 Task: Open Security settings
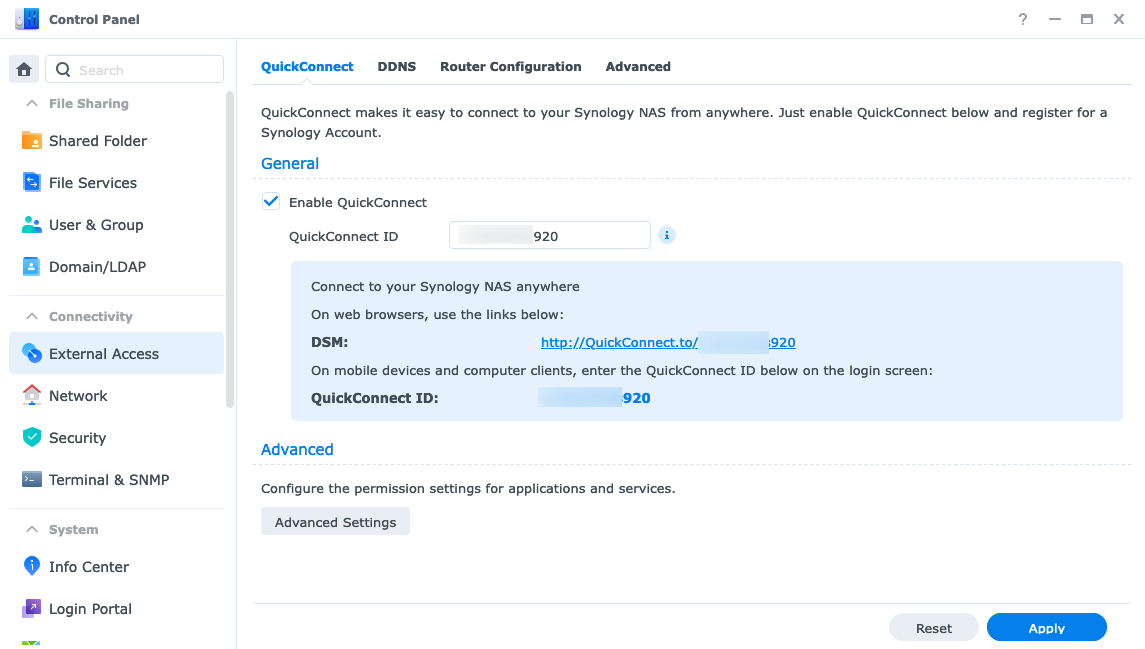click(77, 438)
